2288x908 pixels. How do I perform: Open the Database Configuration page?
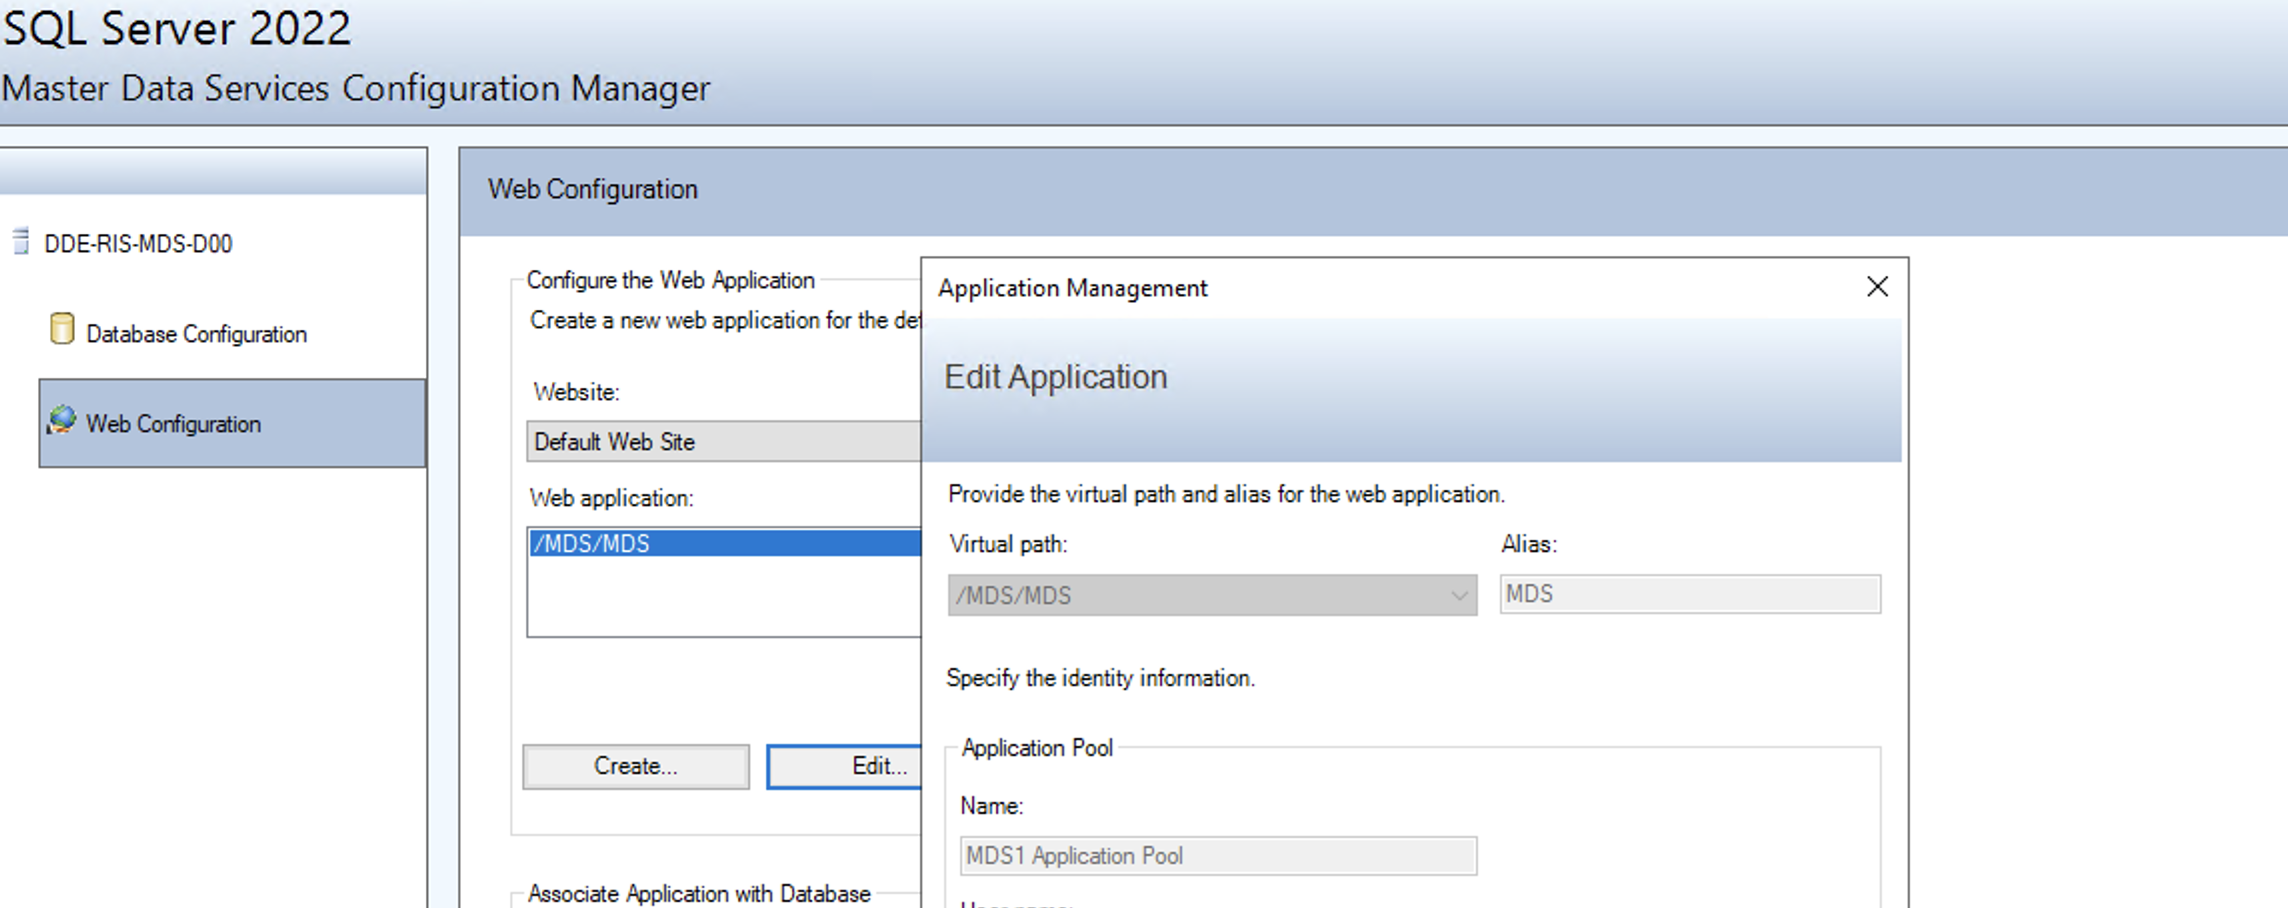point(196,334)
